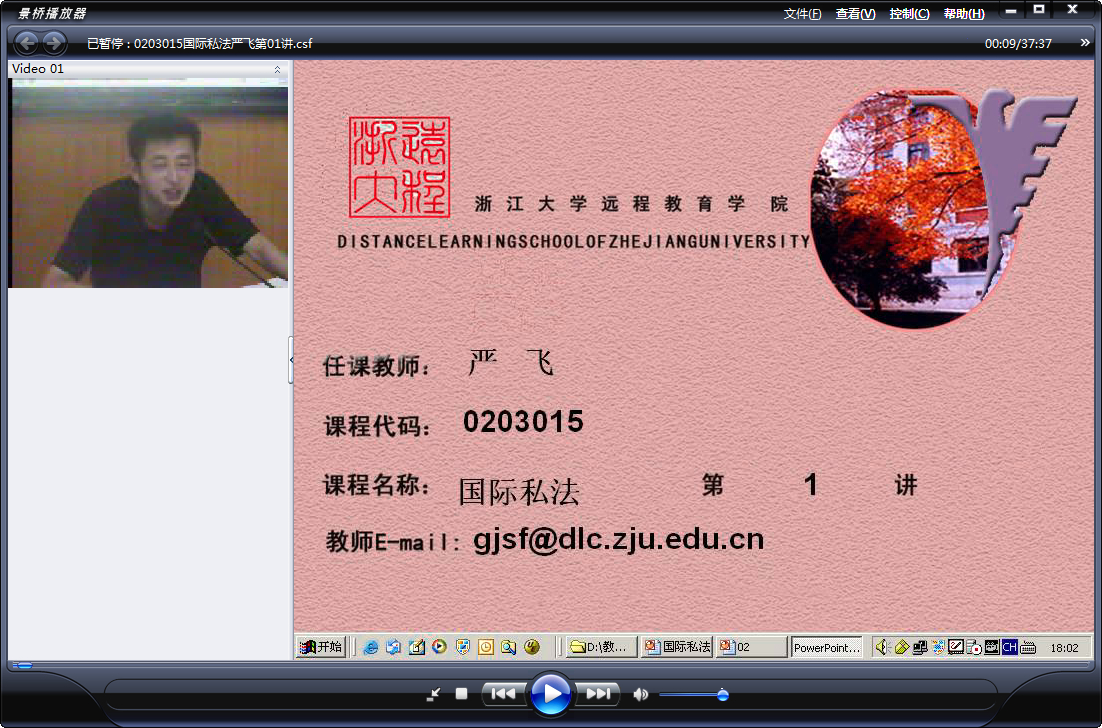
Task: Collapse the Video 01 panel chevron
Action: click(277, 69)
